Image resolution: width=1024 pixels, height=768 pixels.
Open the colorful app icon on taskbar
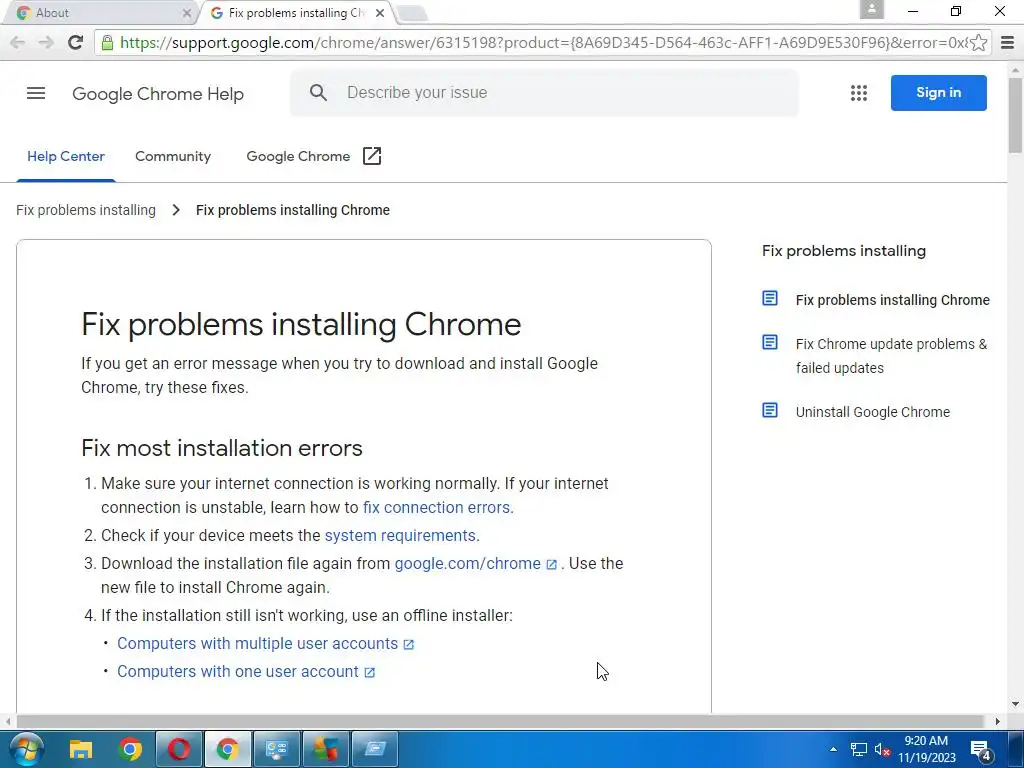coord(326,749)
